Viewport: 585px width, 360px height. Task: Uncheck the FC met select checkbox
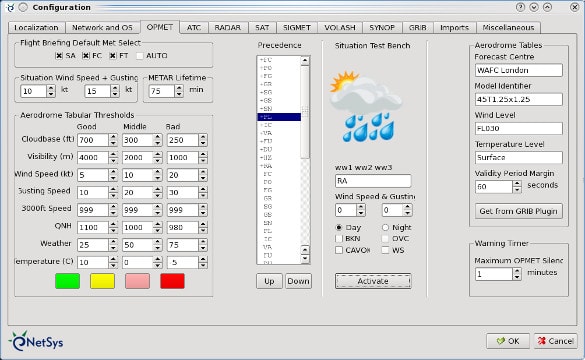coord(86,56)
